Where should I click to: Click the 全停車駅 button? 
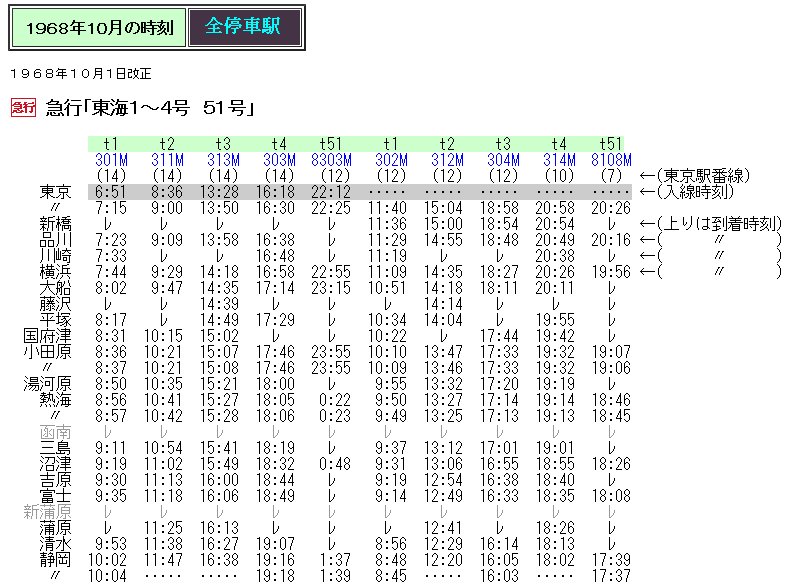244,27
